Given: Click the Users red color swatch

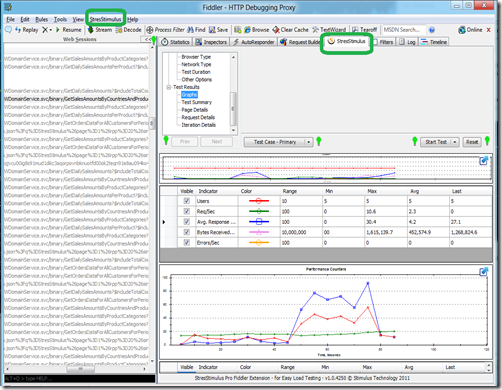Looking at the screenshot, I should [x=259, y=201].
